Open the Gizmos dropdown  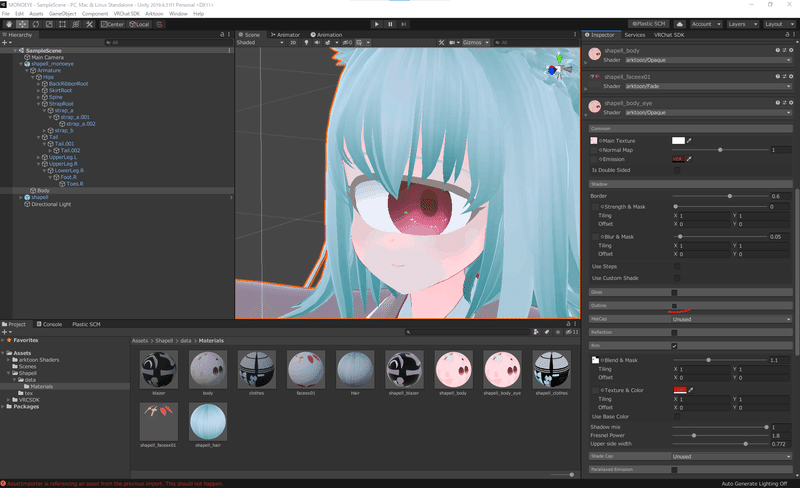click(x=476, y=42)
